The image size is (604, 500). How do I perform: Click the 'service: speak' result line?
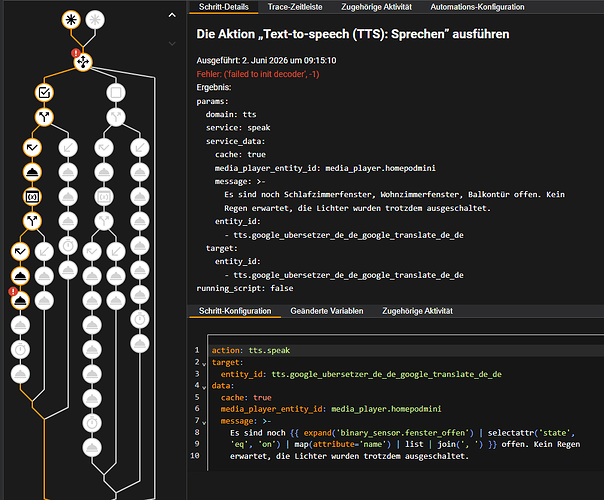click(x=238, y=128)
